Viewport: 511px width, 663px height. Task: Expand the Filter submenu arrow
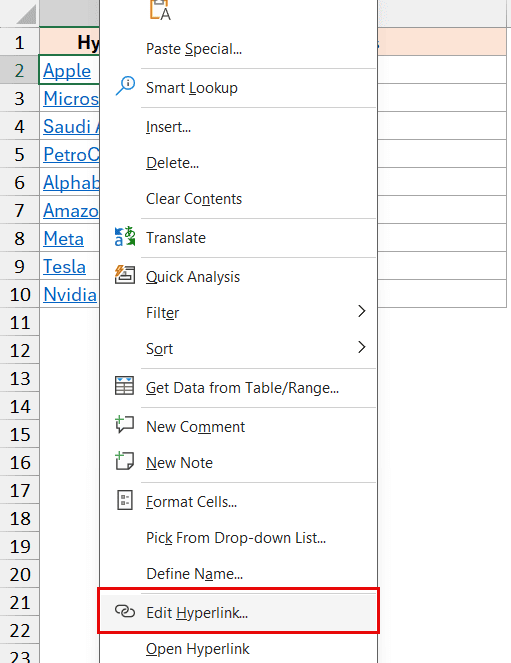[x=361, y=311]
